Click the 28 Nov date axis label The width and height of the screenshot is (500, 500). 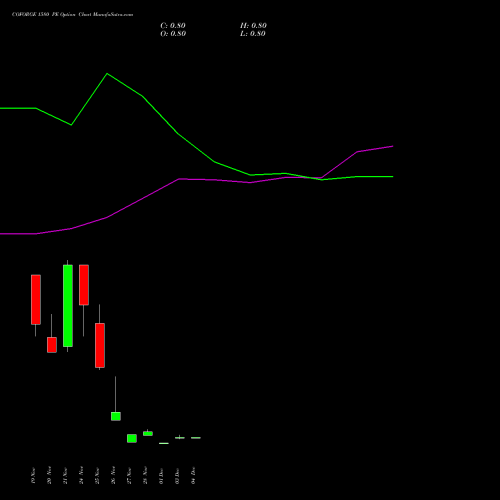(145, 476)
